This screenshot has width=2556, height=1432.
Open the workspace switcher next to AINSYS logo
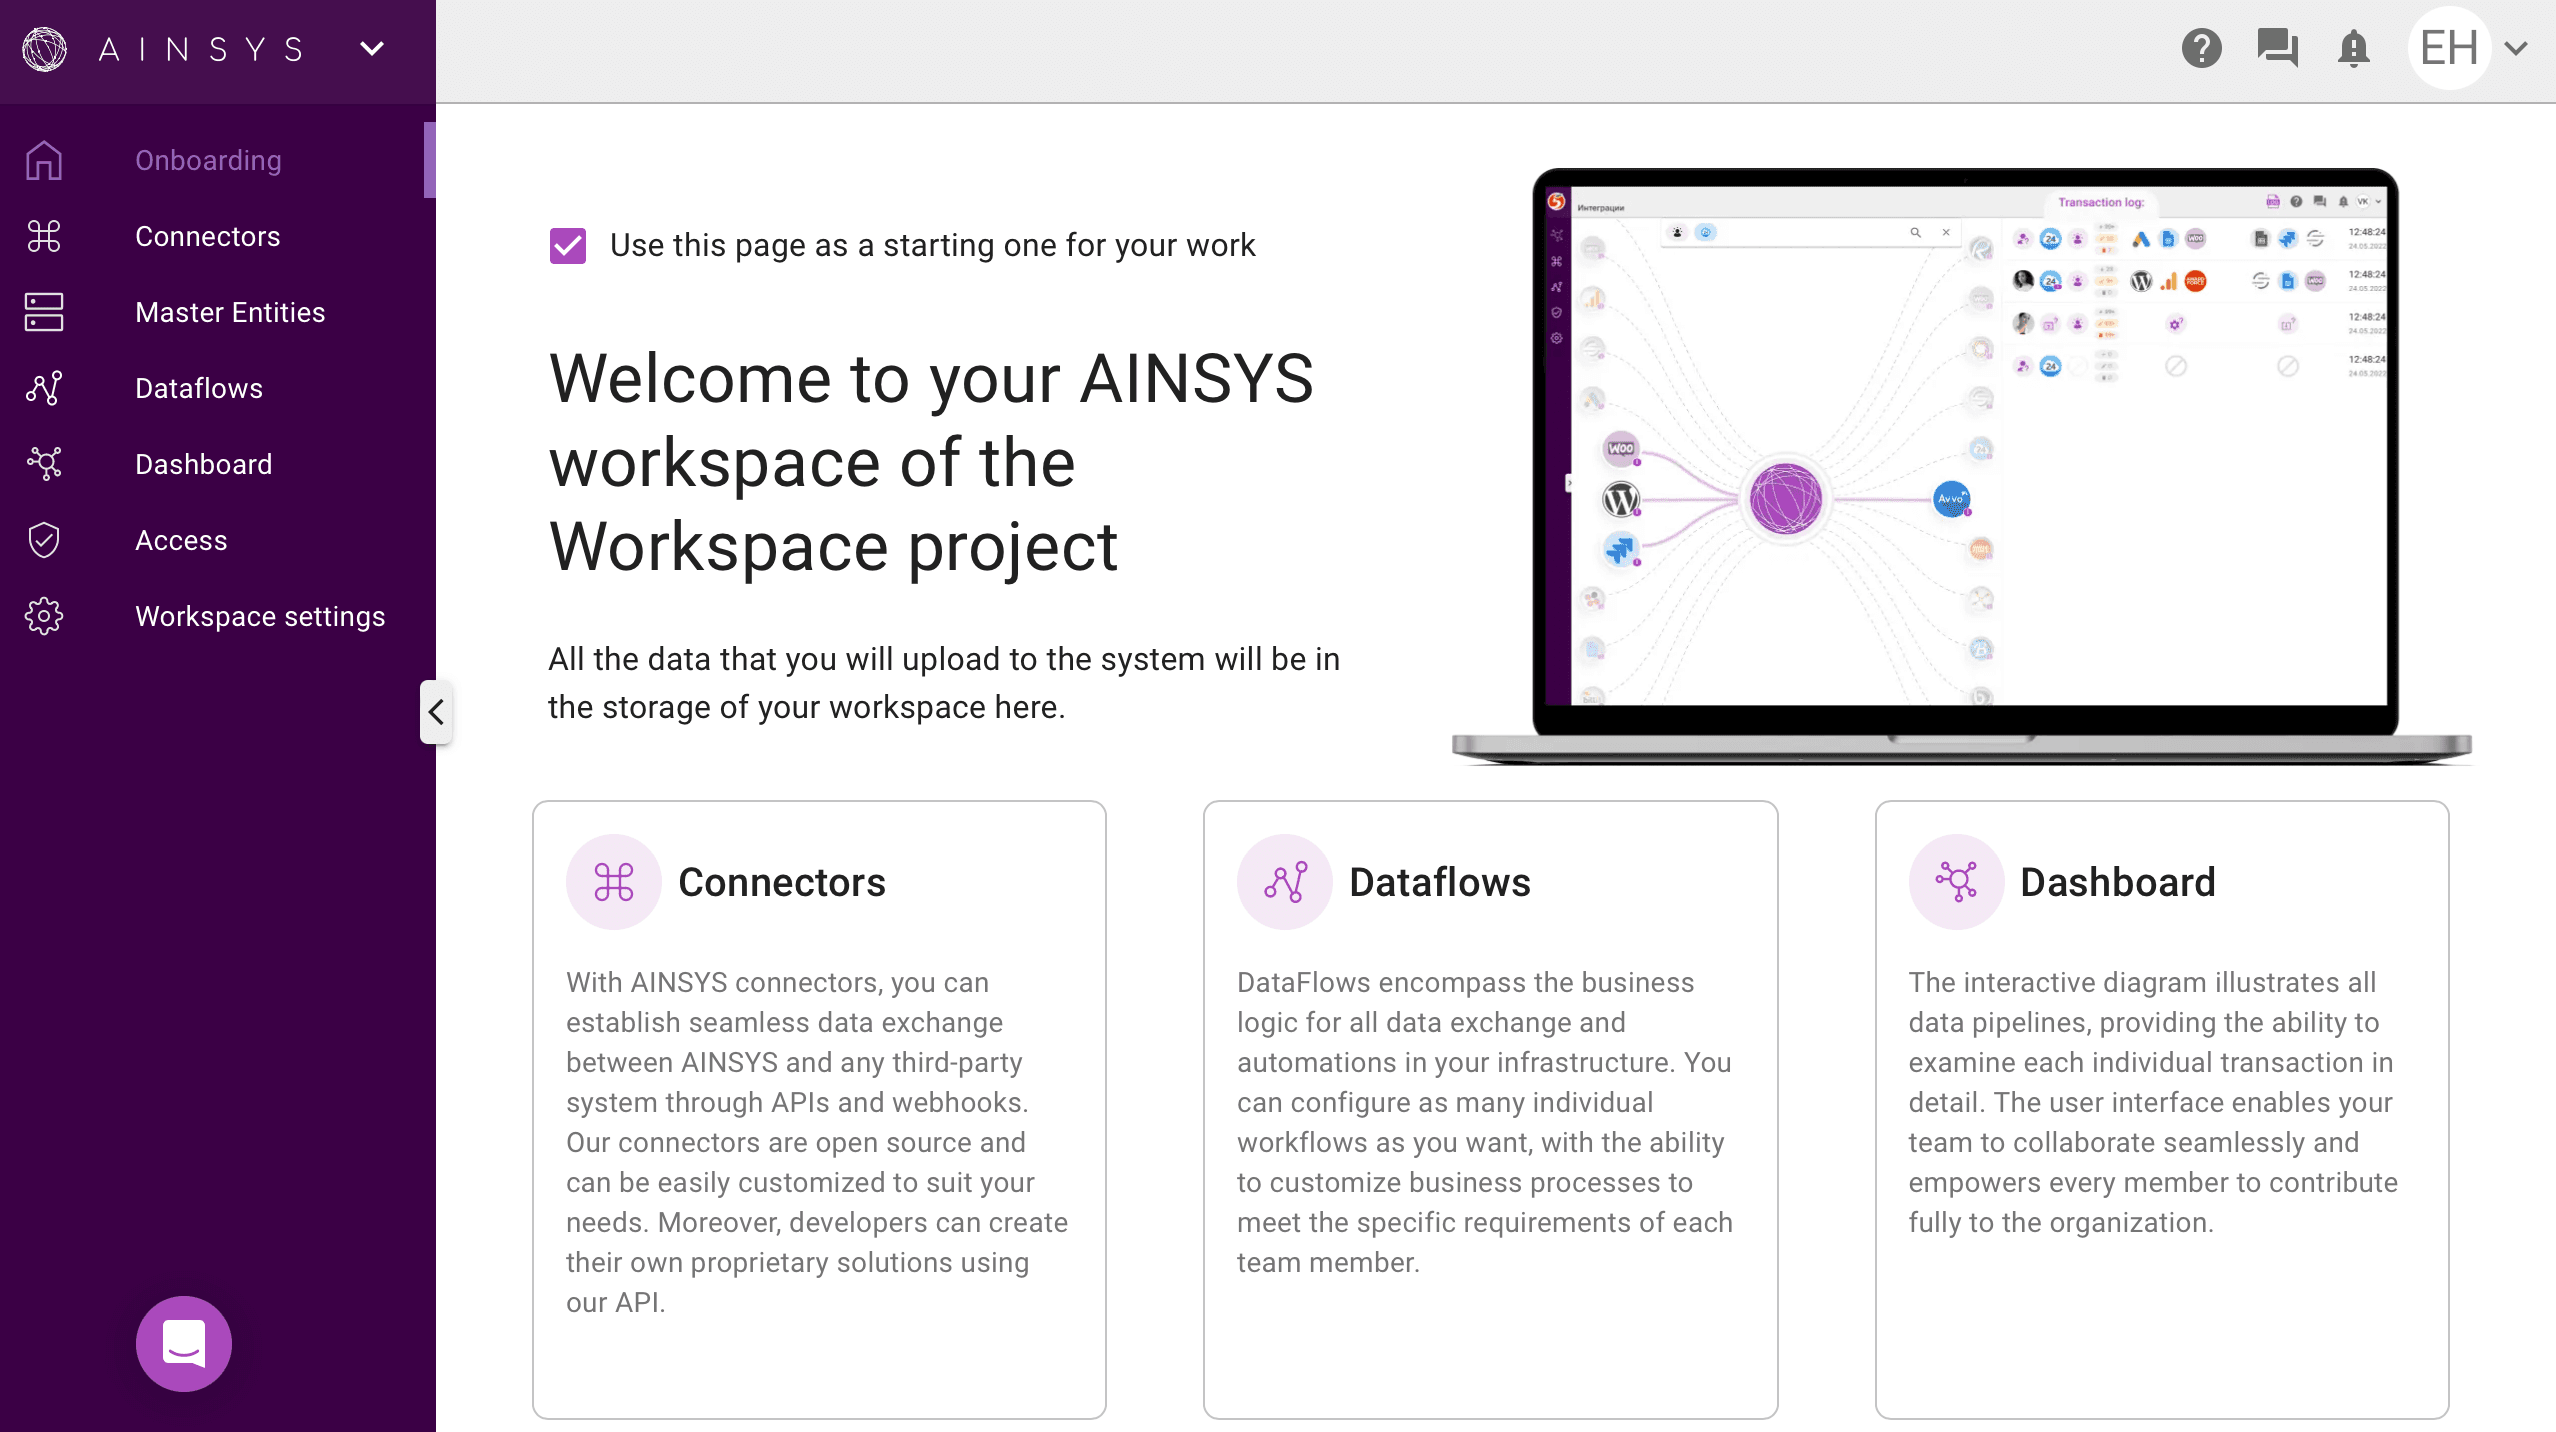click(371, 48)
